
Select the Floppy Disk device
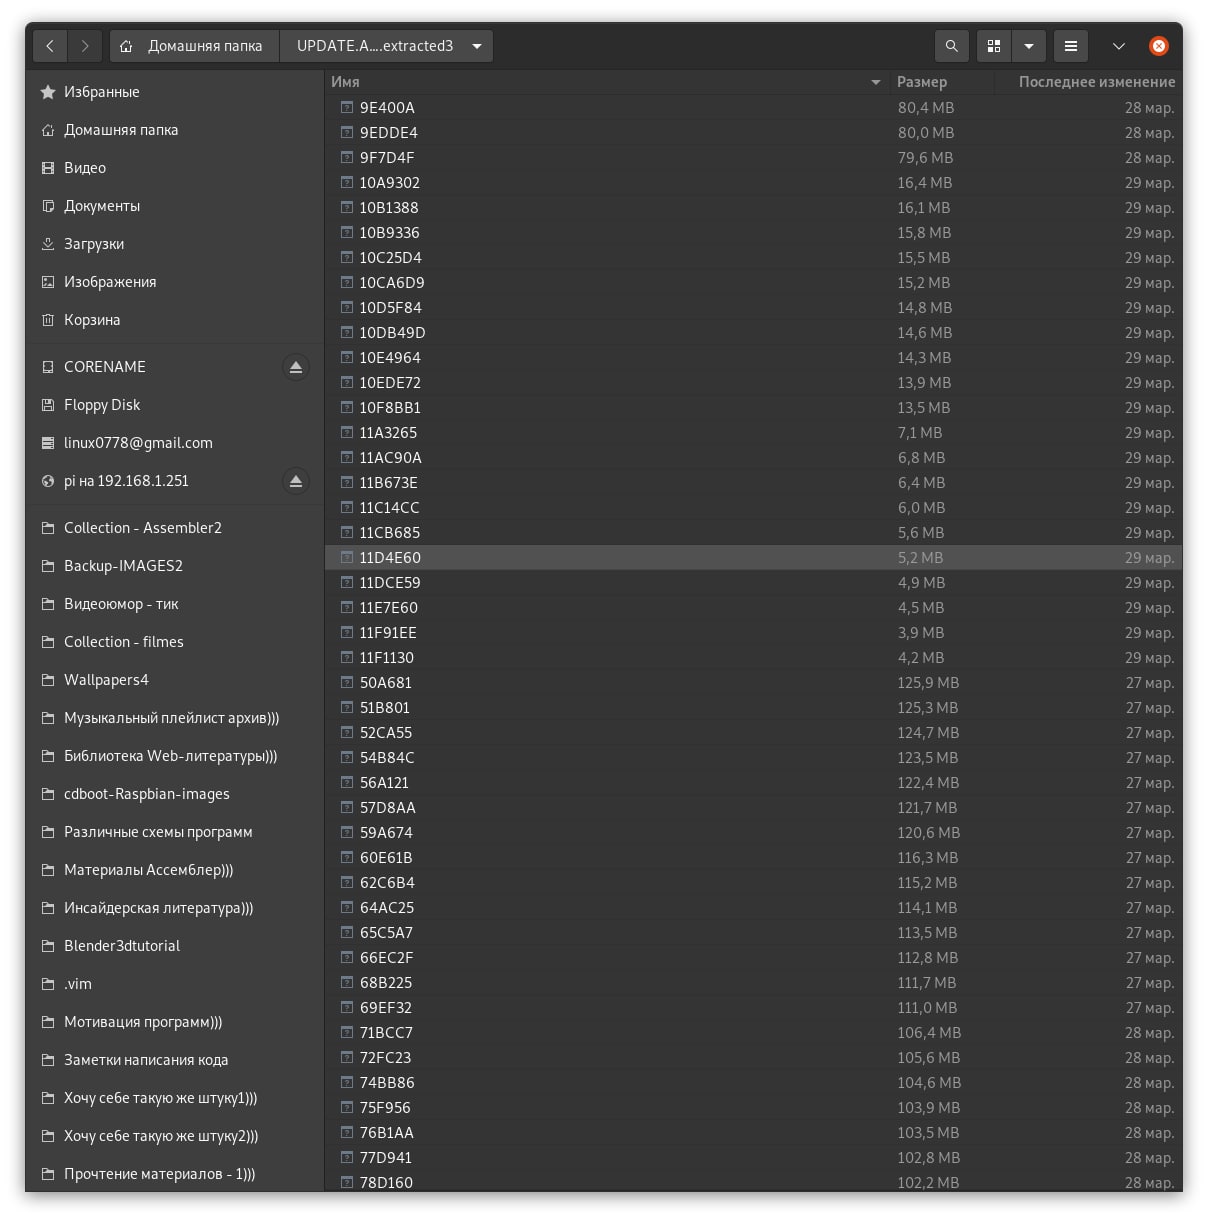(175, 405)
